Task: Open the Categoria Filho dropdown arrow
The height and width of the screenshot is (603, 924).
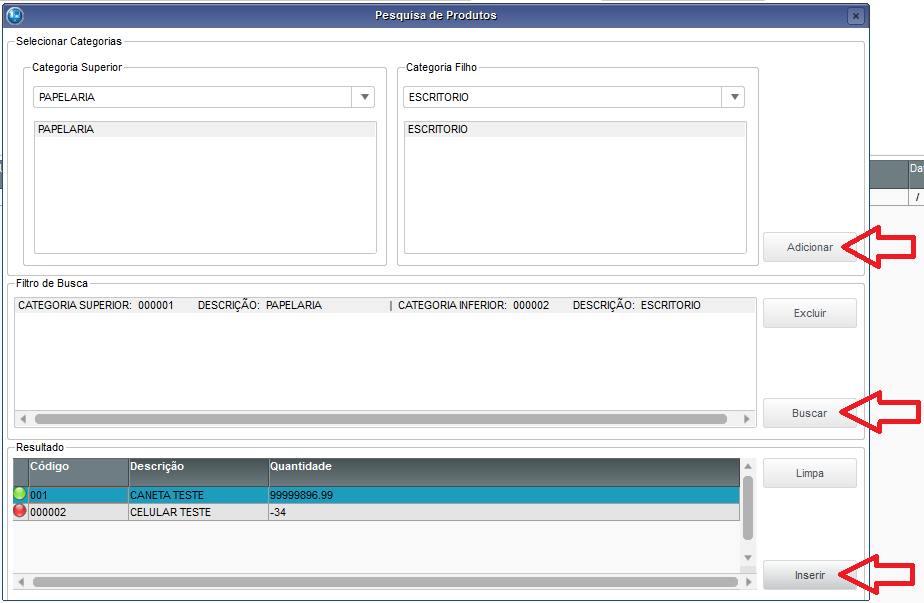Action: 734,97
